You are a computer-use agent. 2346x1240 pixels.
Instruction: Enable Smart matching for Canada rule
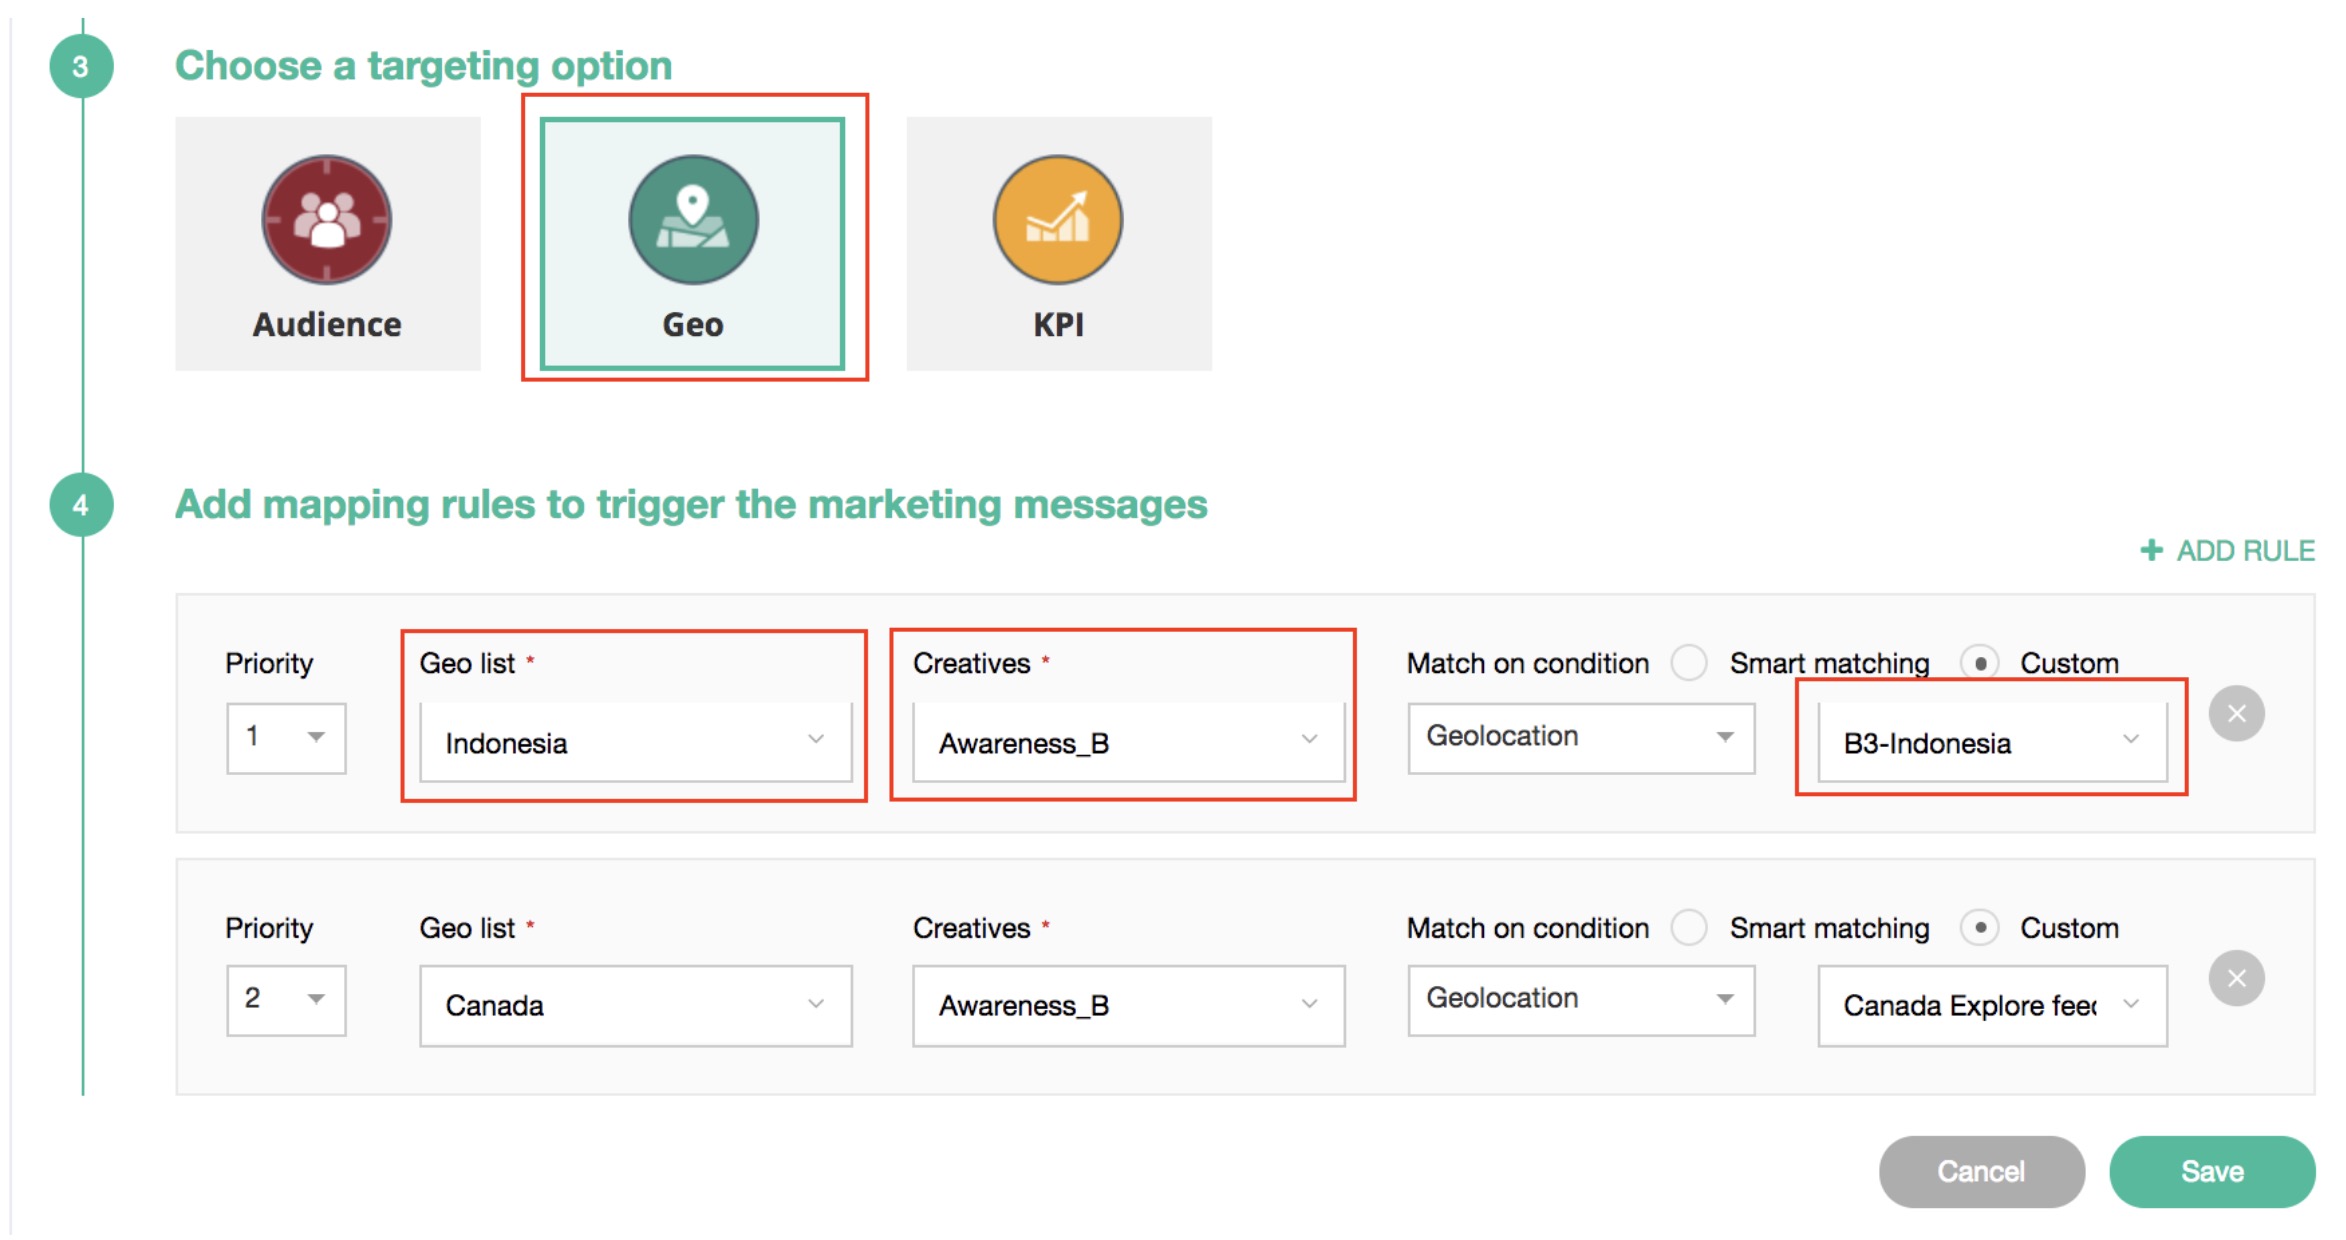1689,928
